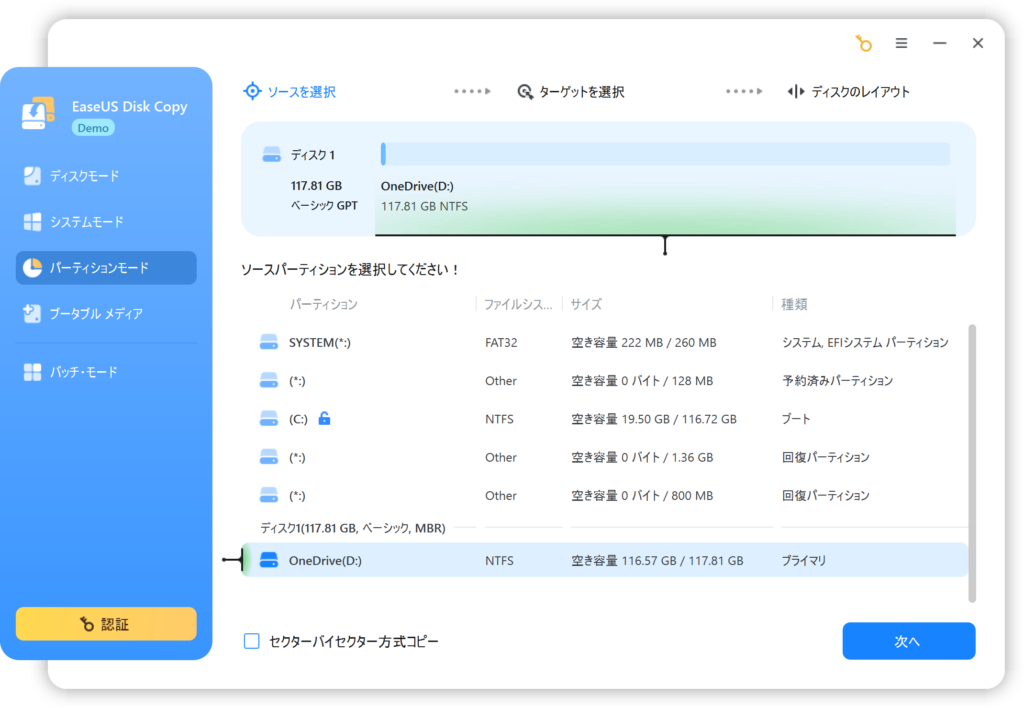Select パーティションモード in sidebar

tap(106, 268)
